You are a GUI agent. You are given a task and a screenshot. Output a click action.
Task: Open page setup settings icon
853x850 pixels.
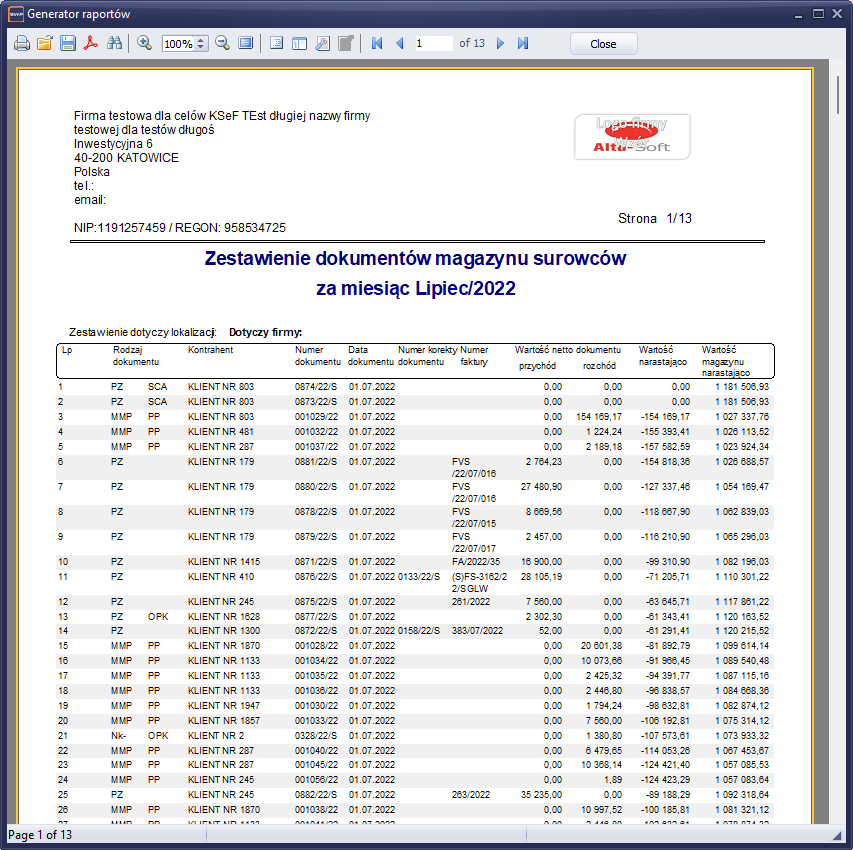click(322, 44)
